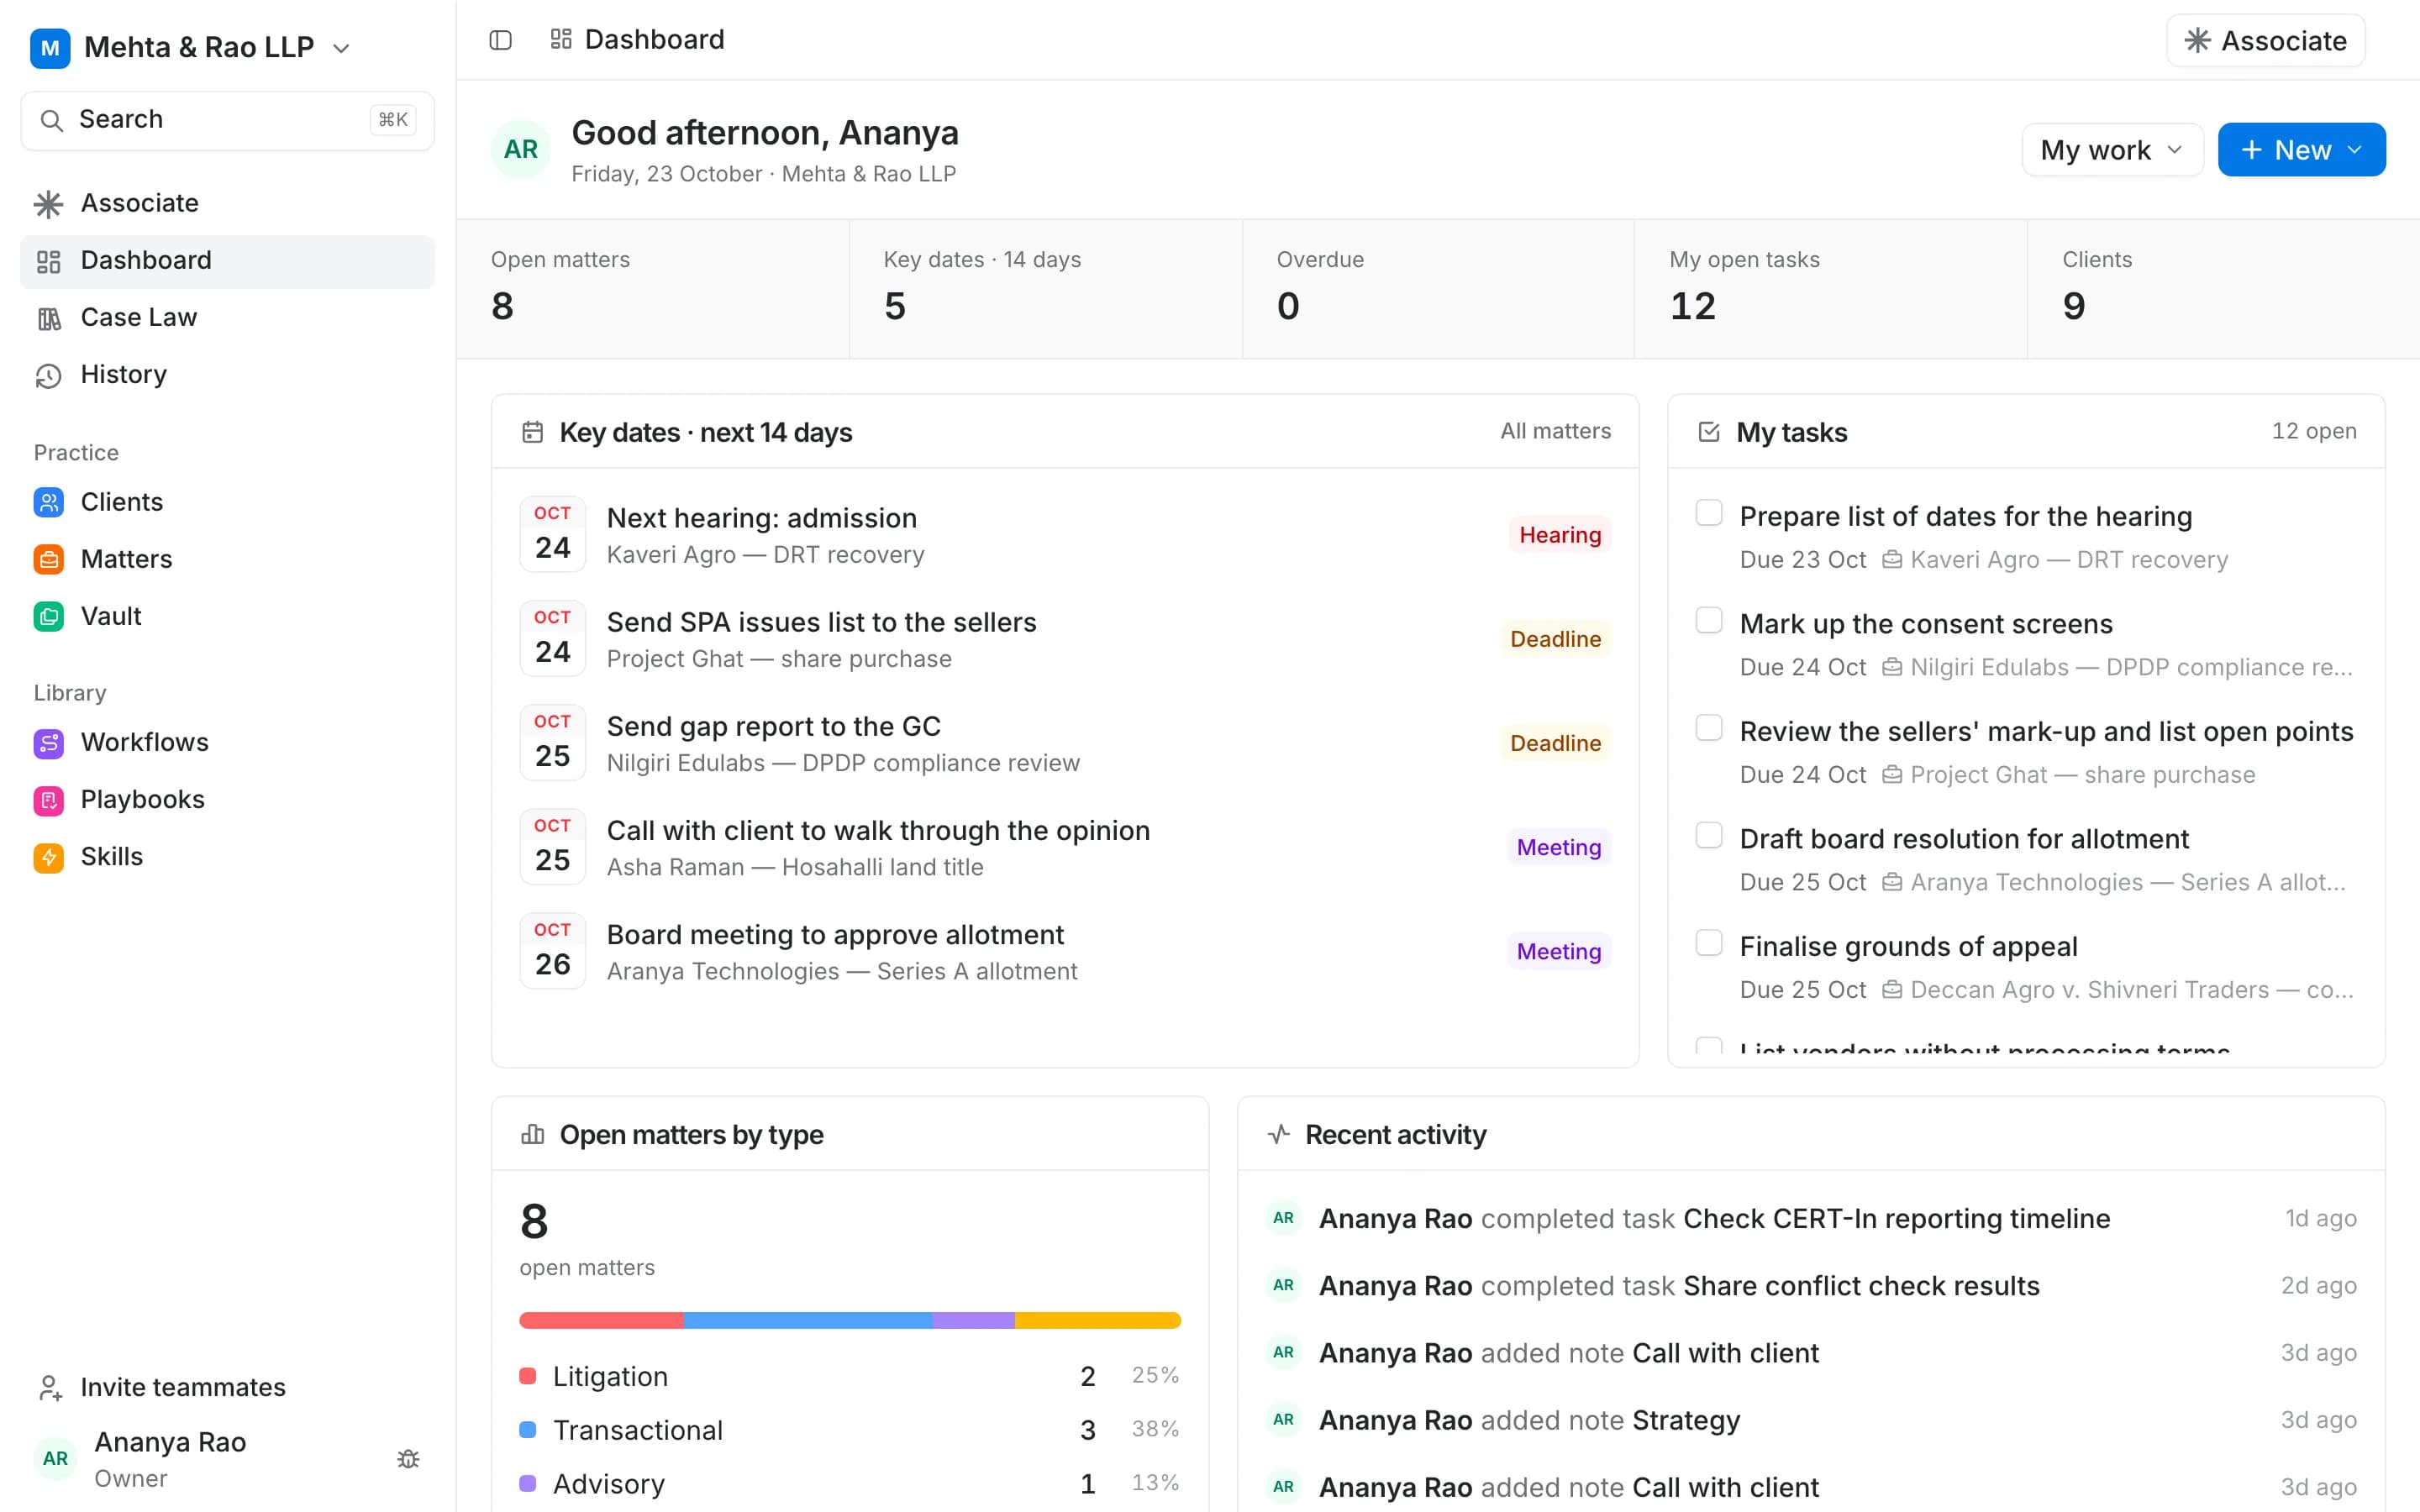Check off Prepare list of dates task
This screenshot has width=2420, height=1512.
click(1709, 513)
